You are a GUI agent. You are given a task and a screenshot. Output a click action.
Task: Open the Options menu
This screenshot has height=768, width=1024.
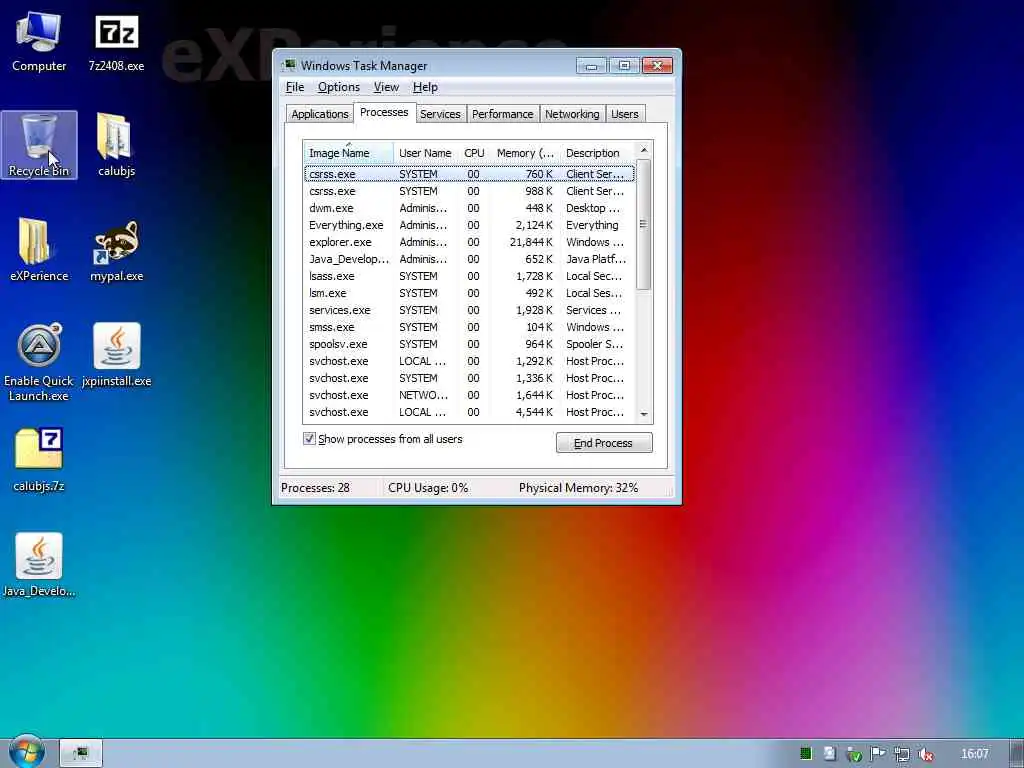coord(338,87)
